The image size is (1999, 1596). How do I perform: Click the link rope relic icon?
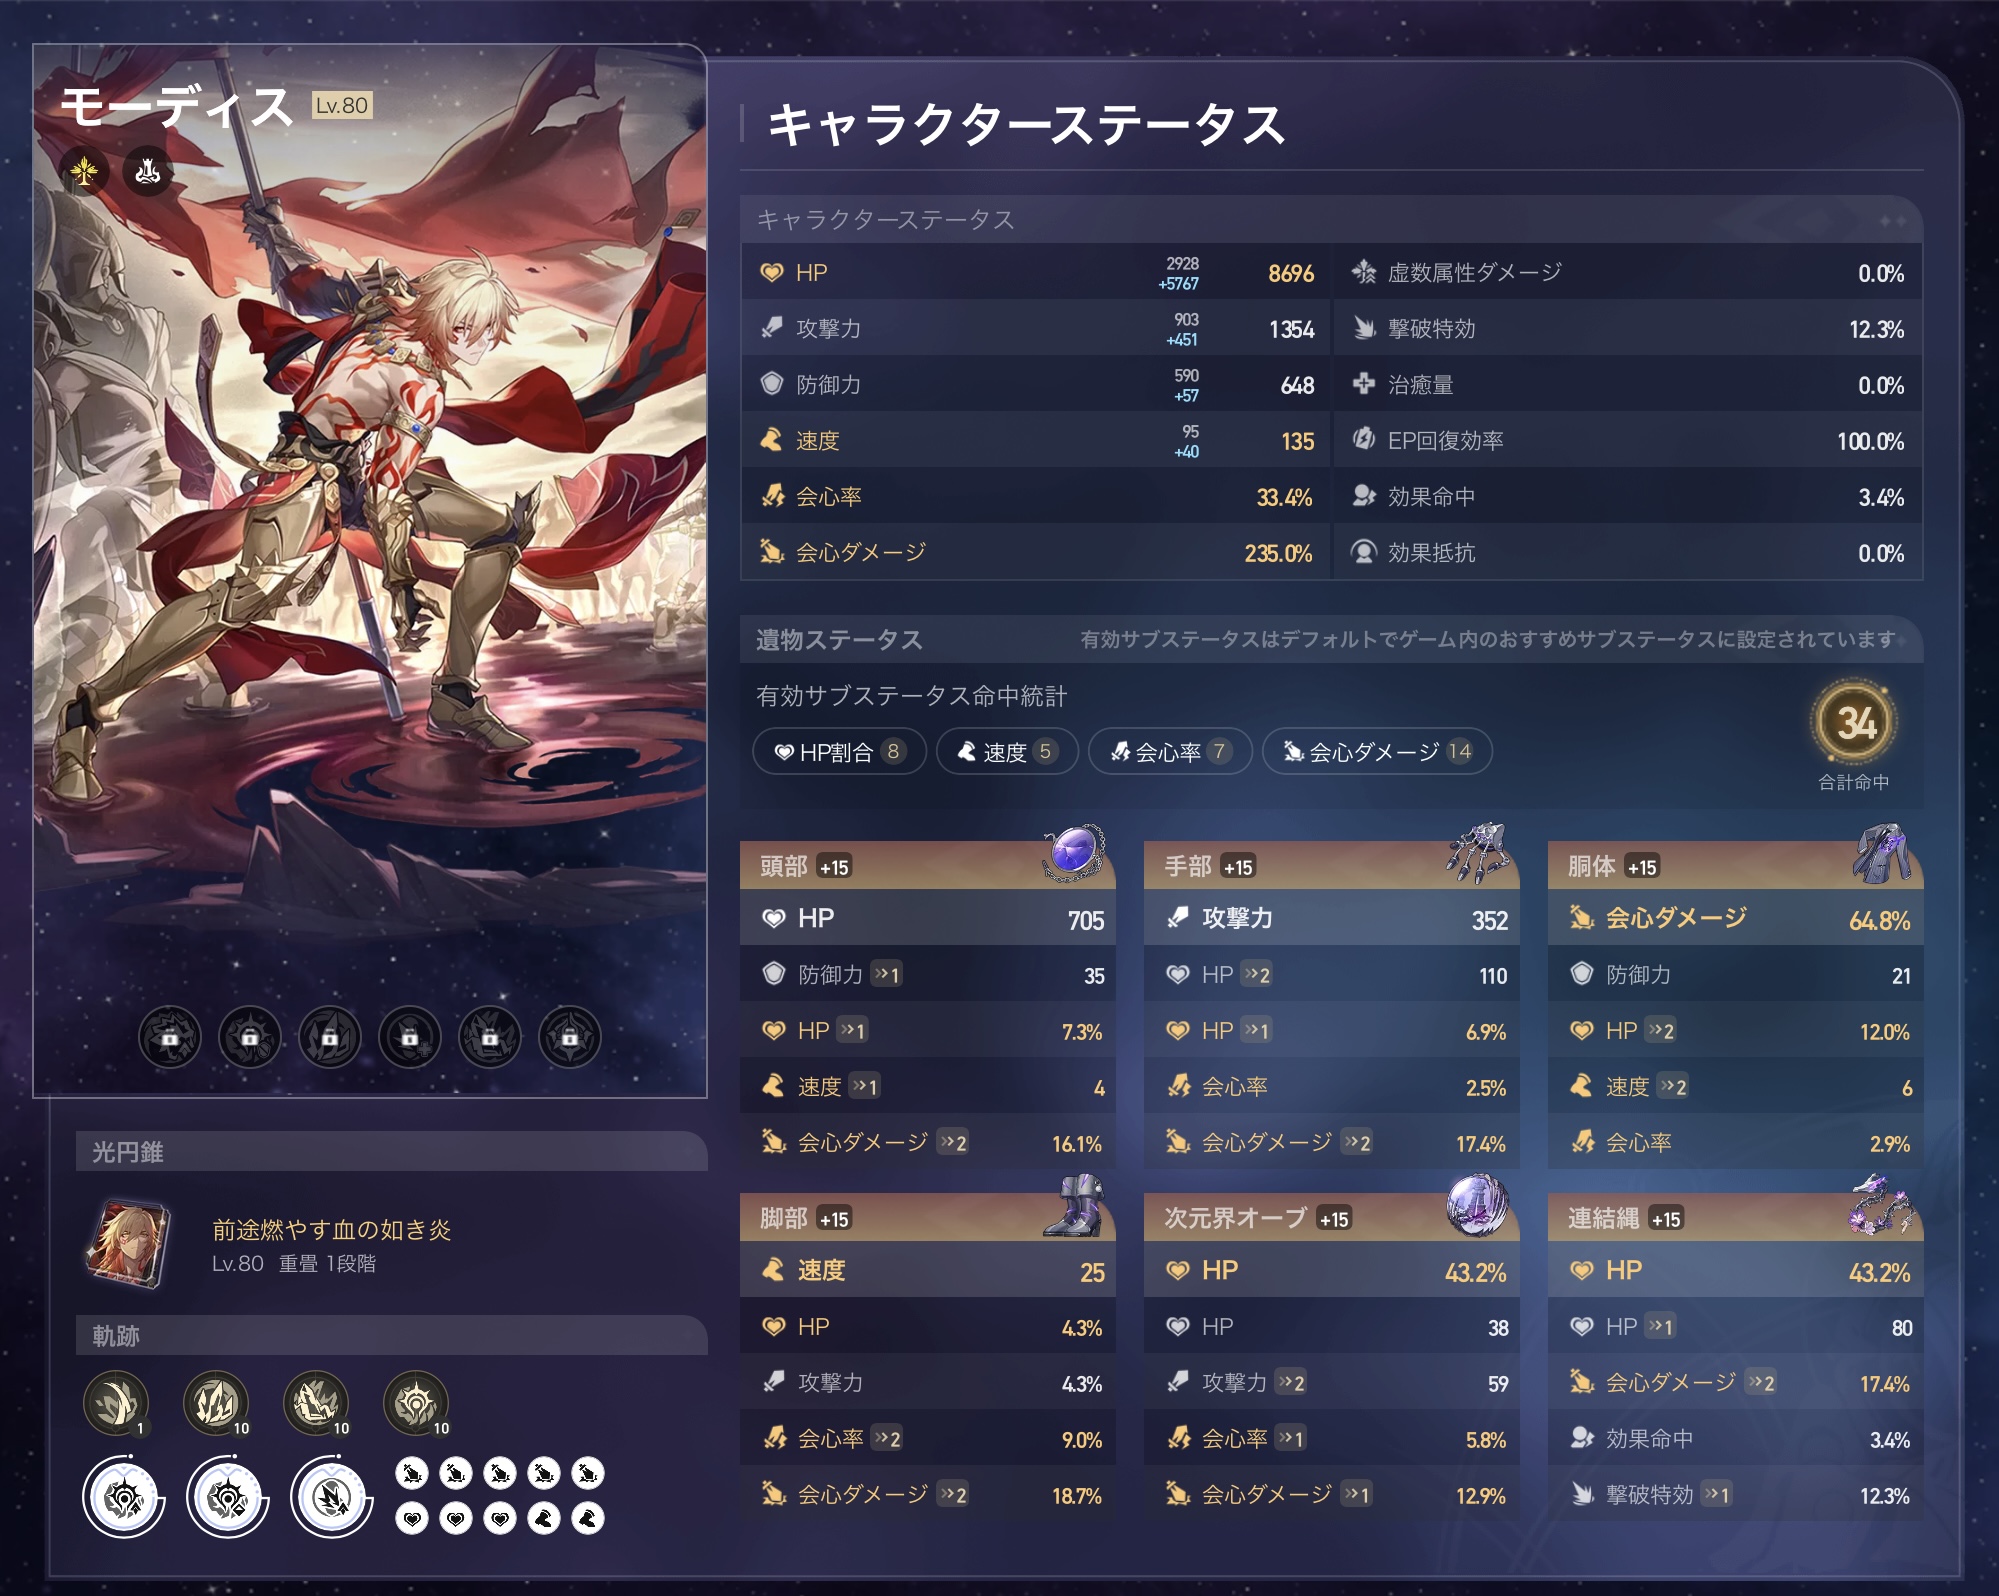click(1881, 1205)
